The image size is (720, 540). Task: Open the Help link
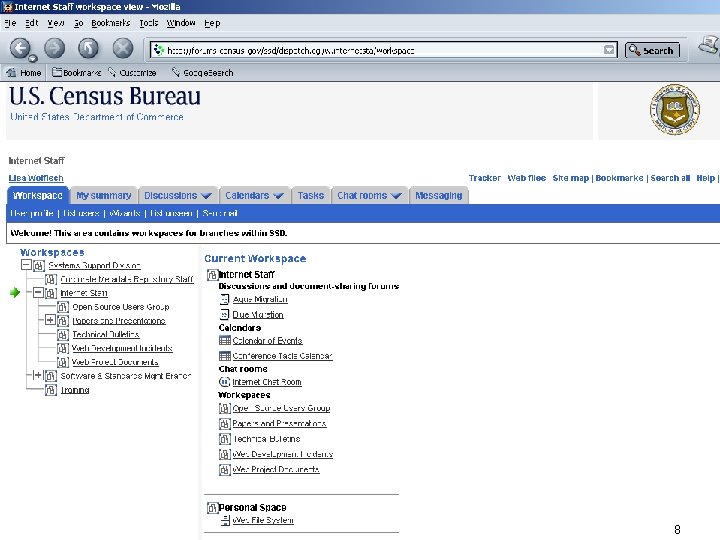pyautogui.click(x=705, y=178)
